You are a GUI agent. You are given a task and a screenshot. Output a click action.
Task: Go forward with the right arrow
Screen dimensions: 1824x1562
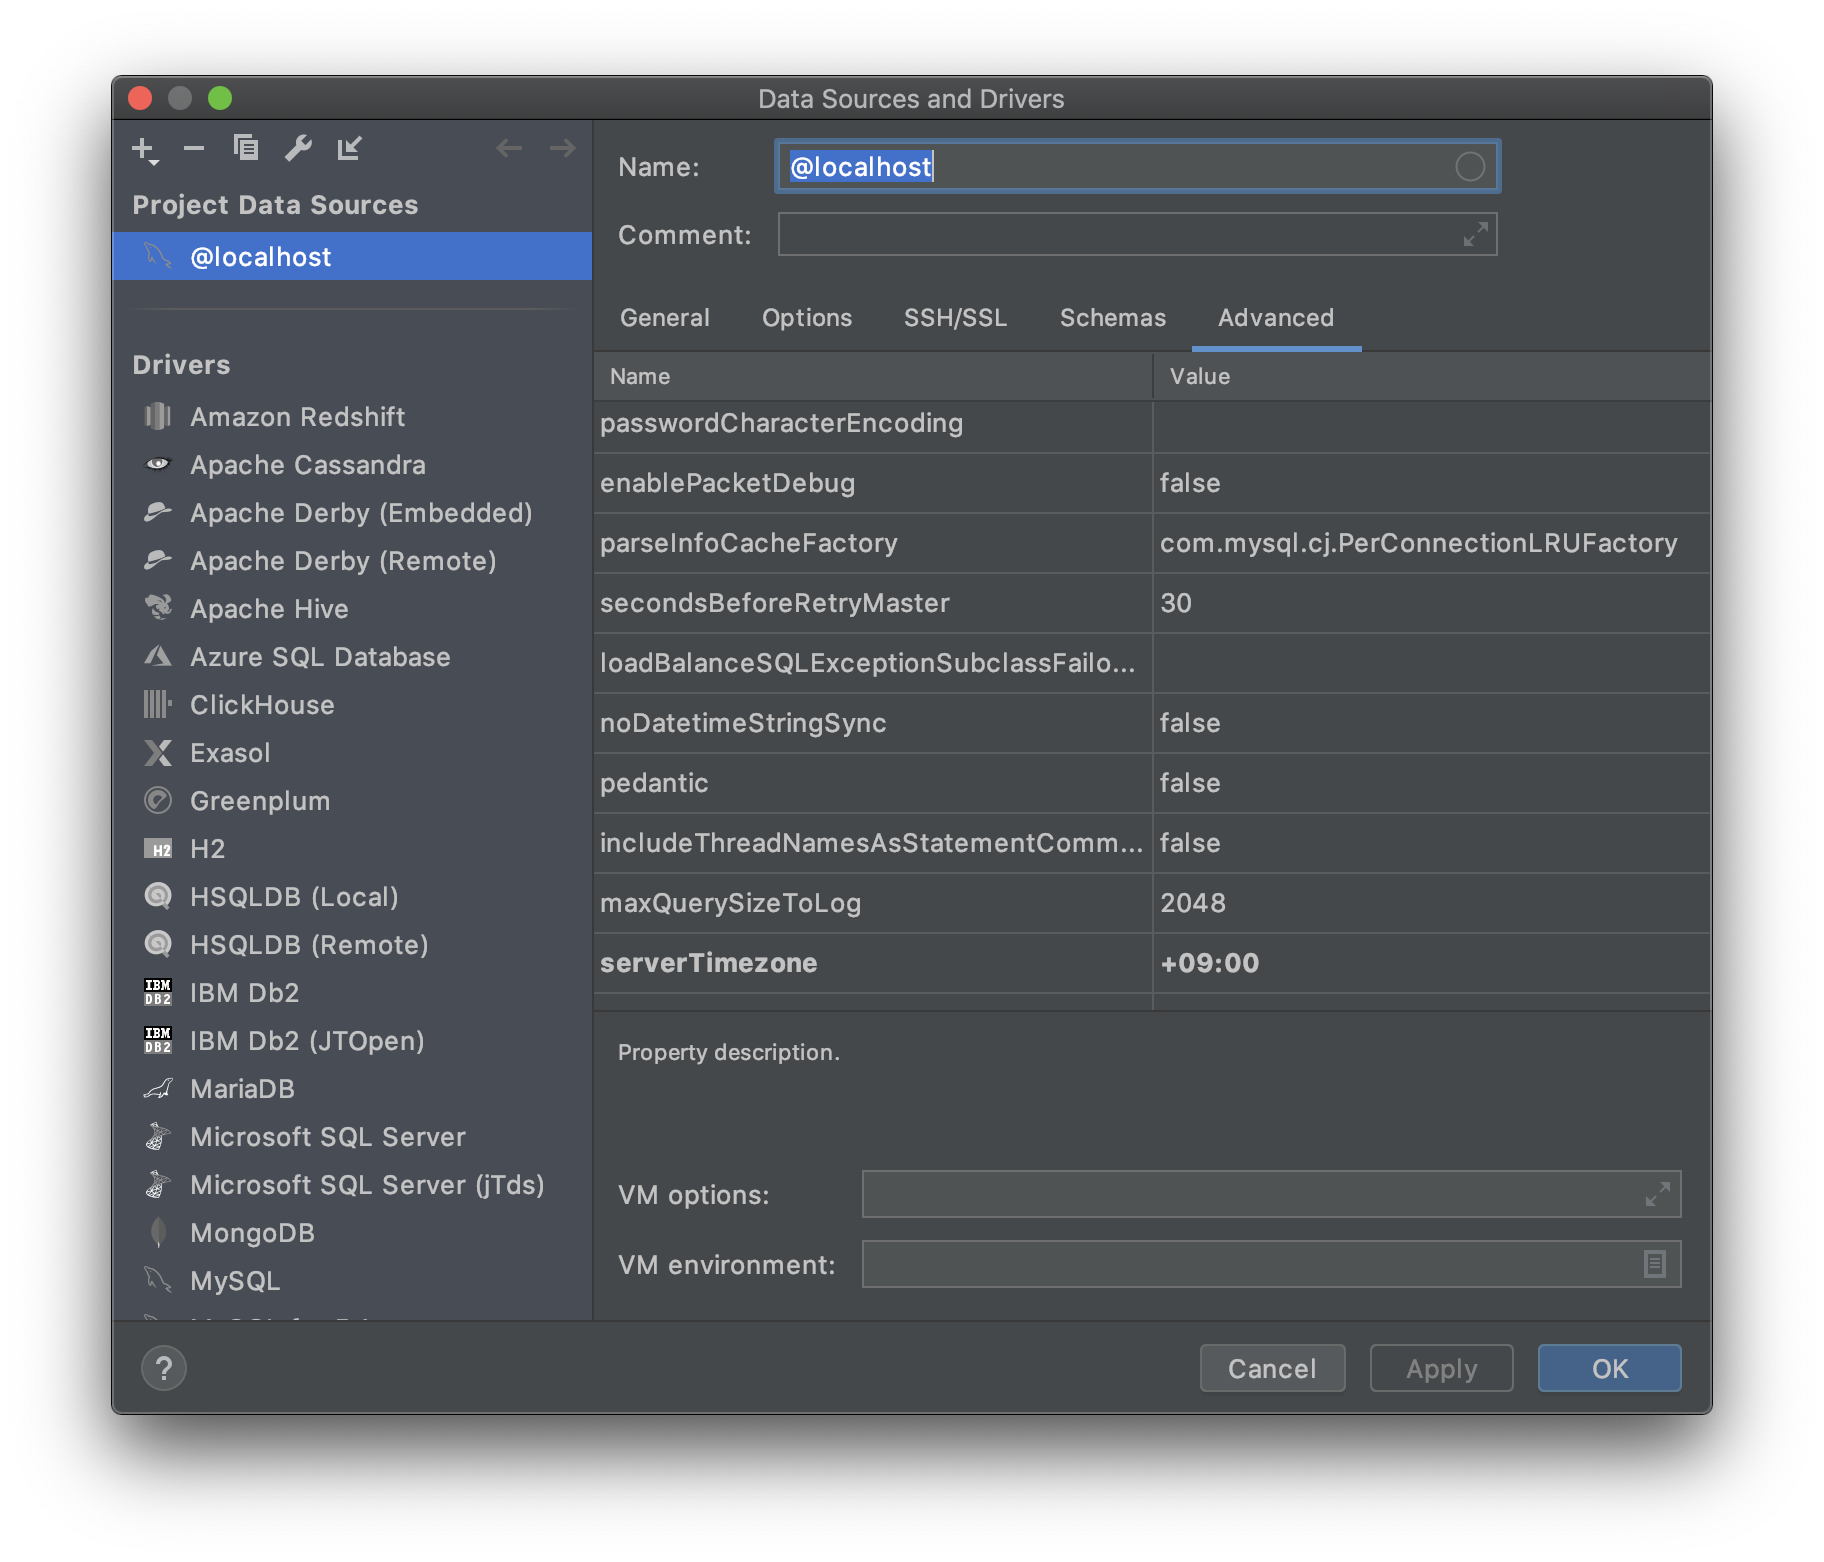pyautogui.click(x=563, y=148)
